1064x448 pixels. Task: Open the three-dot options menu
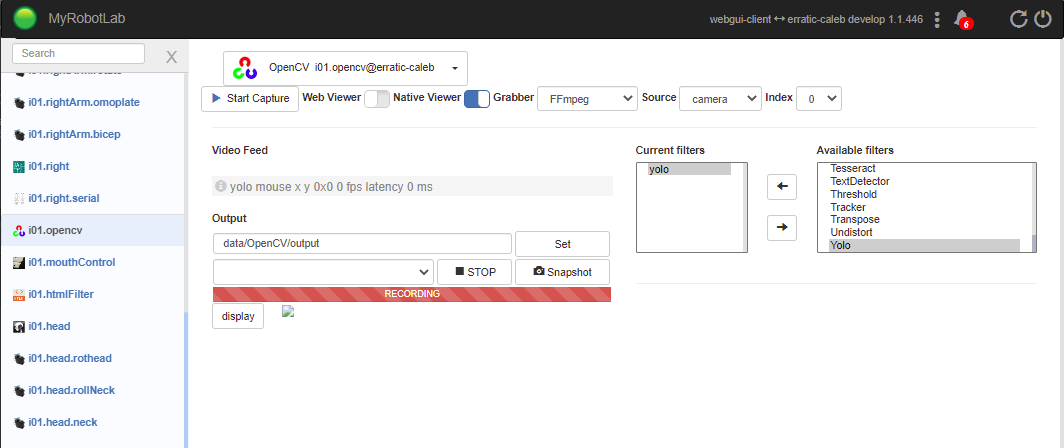[x=936, y=19]
